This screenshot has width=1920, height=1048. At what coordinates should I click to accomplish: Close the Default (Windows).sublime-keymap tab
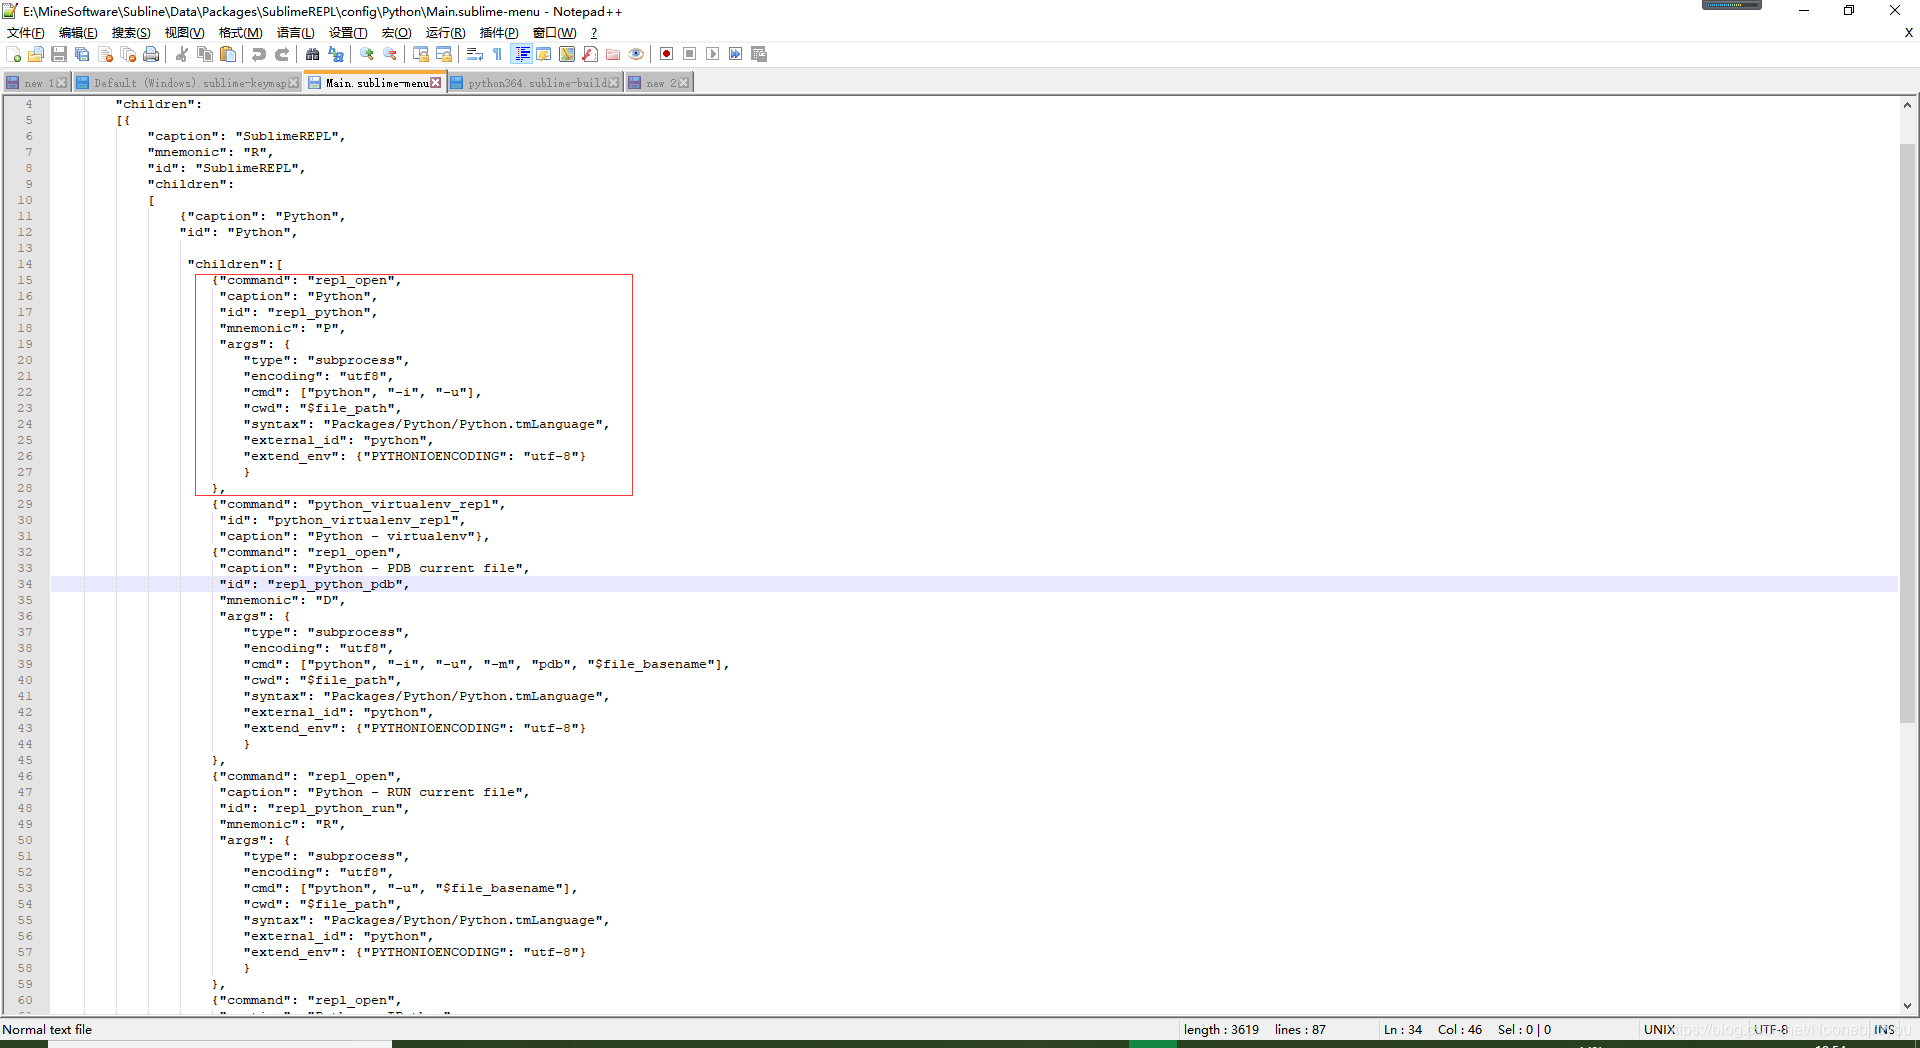pos(294,83)
